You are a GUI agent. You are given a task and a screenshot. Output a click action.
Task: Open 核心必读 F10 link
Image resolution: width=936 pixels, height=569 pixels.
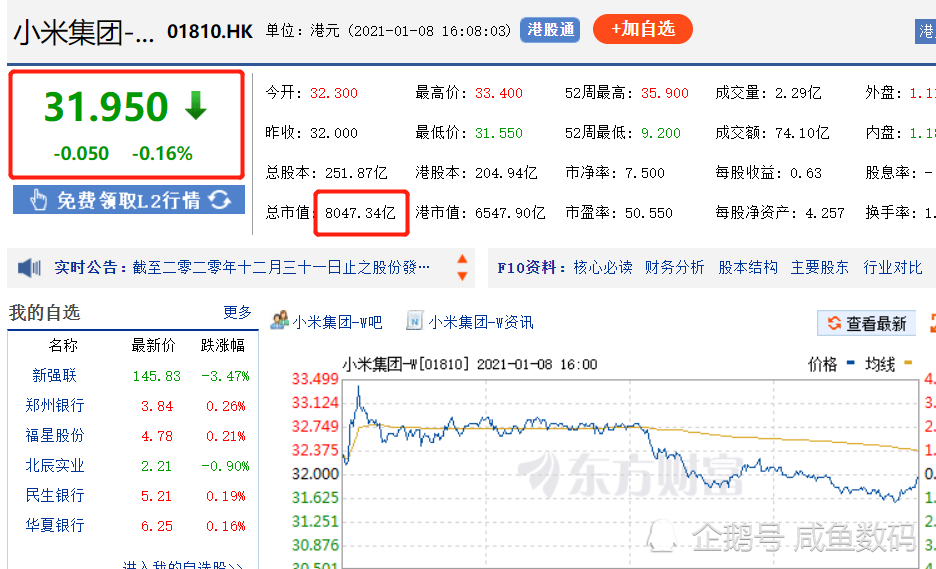click(x=603, y=267)
